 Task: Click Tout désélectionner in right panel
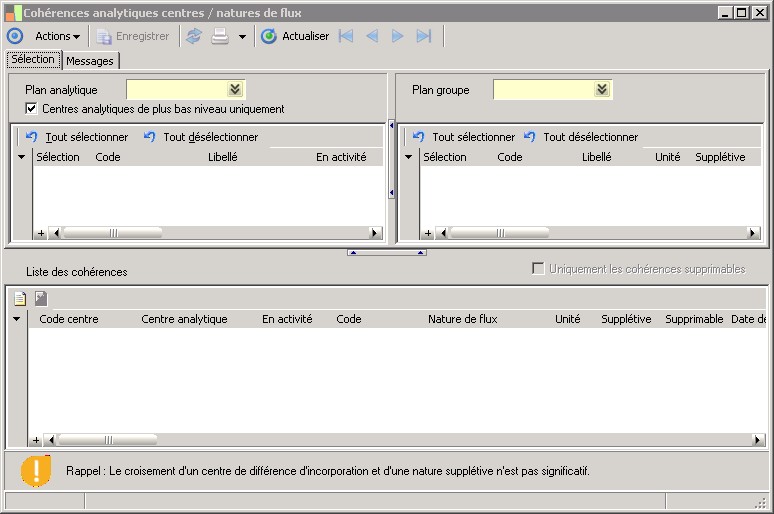(x=590, y=137)
